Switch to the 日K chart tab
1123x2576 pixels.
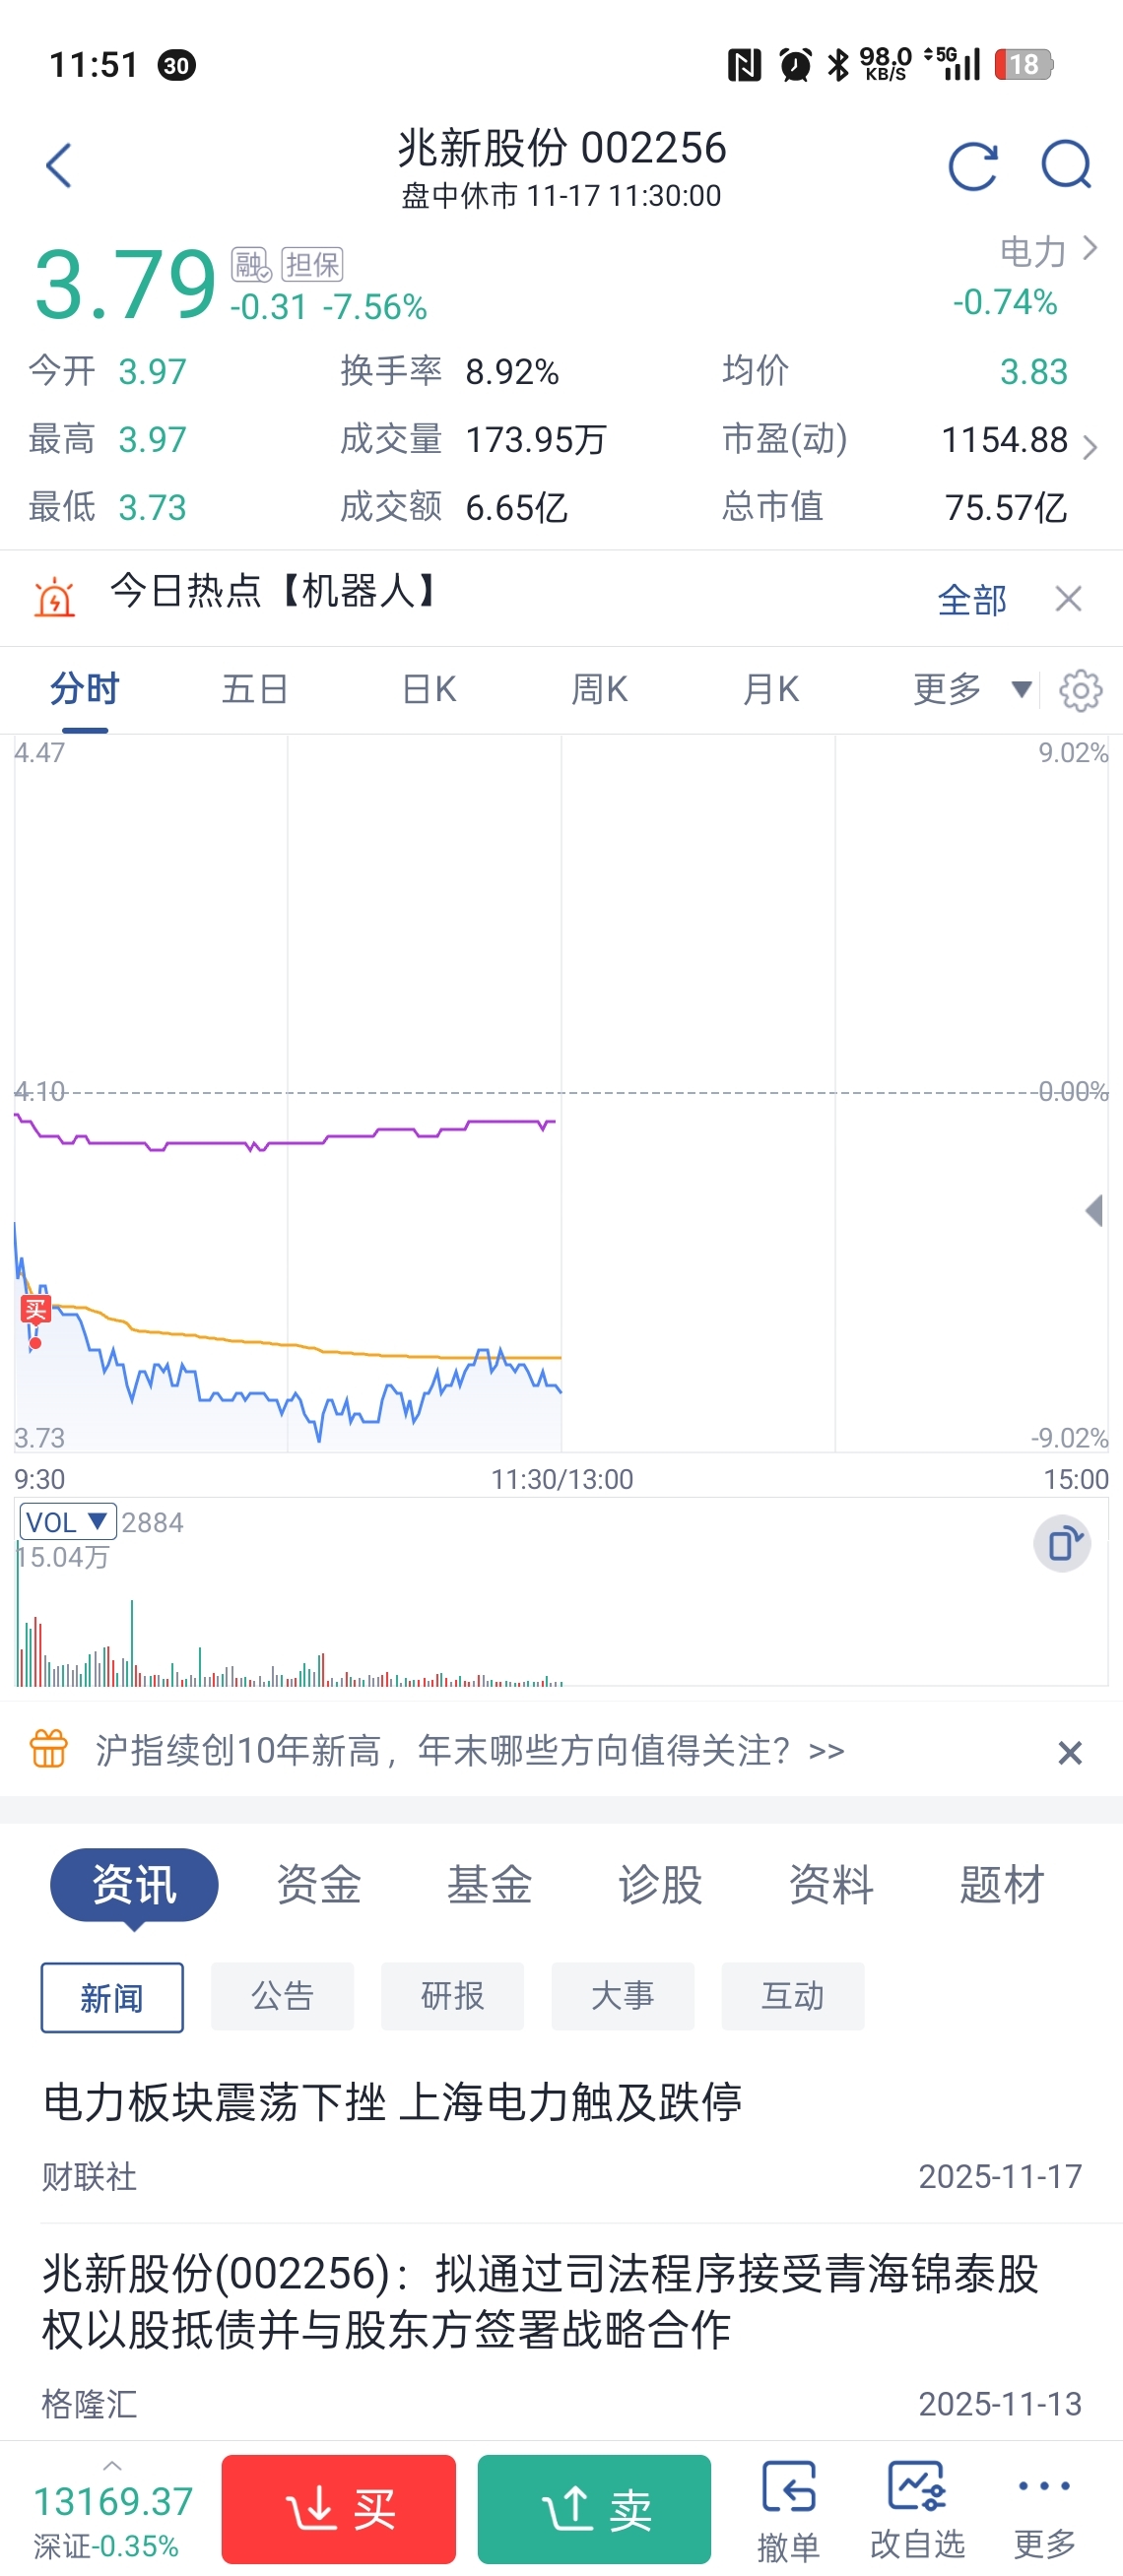click(x=429, y=689)
